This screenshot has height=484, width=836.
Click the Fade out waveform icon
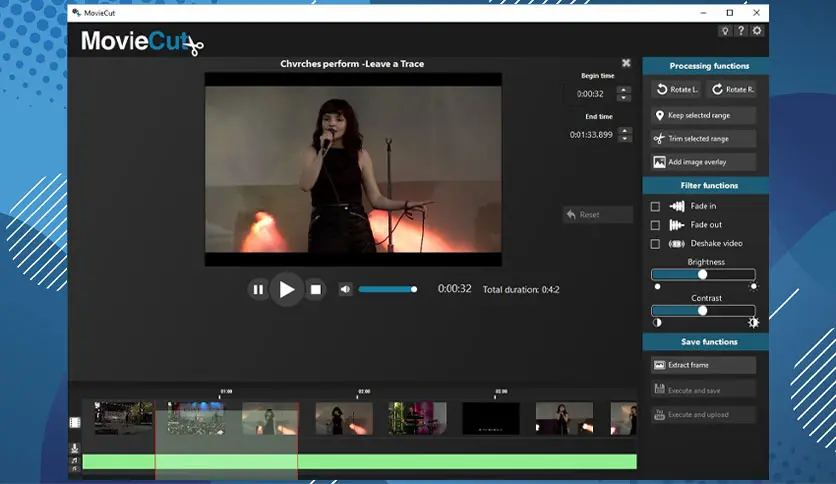click(x=677, y=225)
